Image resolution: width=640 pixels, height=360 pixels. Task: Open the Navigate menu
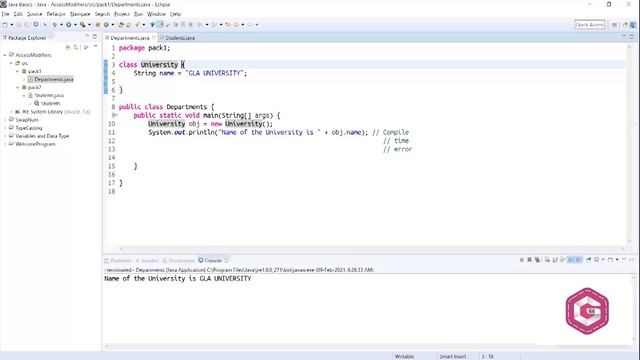[x=80, y=14]
